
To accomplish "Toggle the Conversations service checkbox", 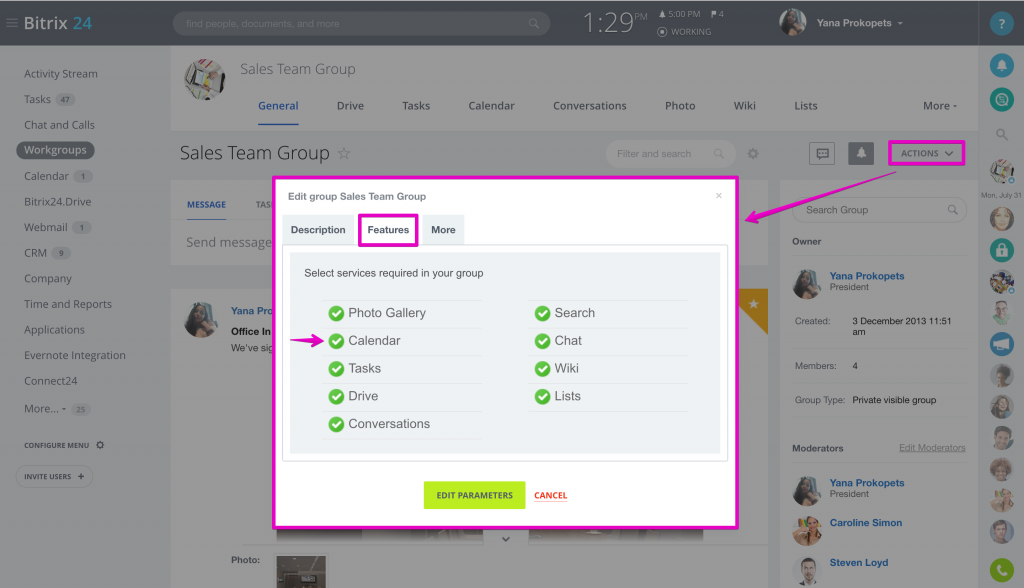I will click(336, 425).
